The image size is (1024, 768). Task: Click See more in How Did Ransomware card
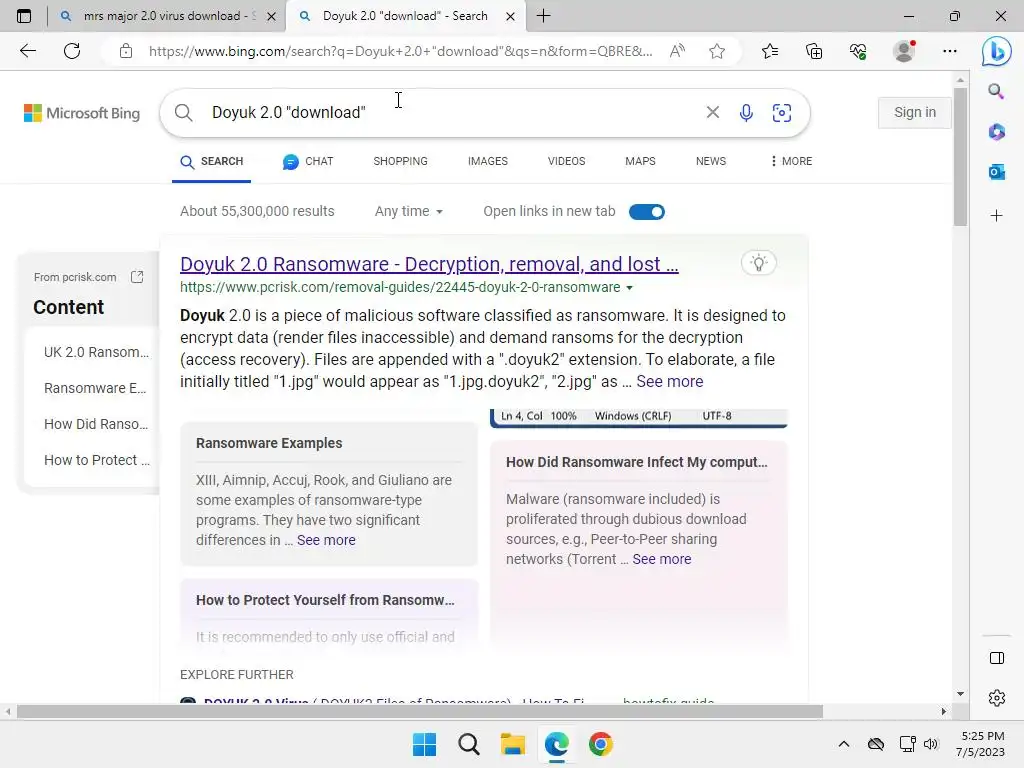pos(662,559)
